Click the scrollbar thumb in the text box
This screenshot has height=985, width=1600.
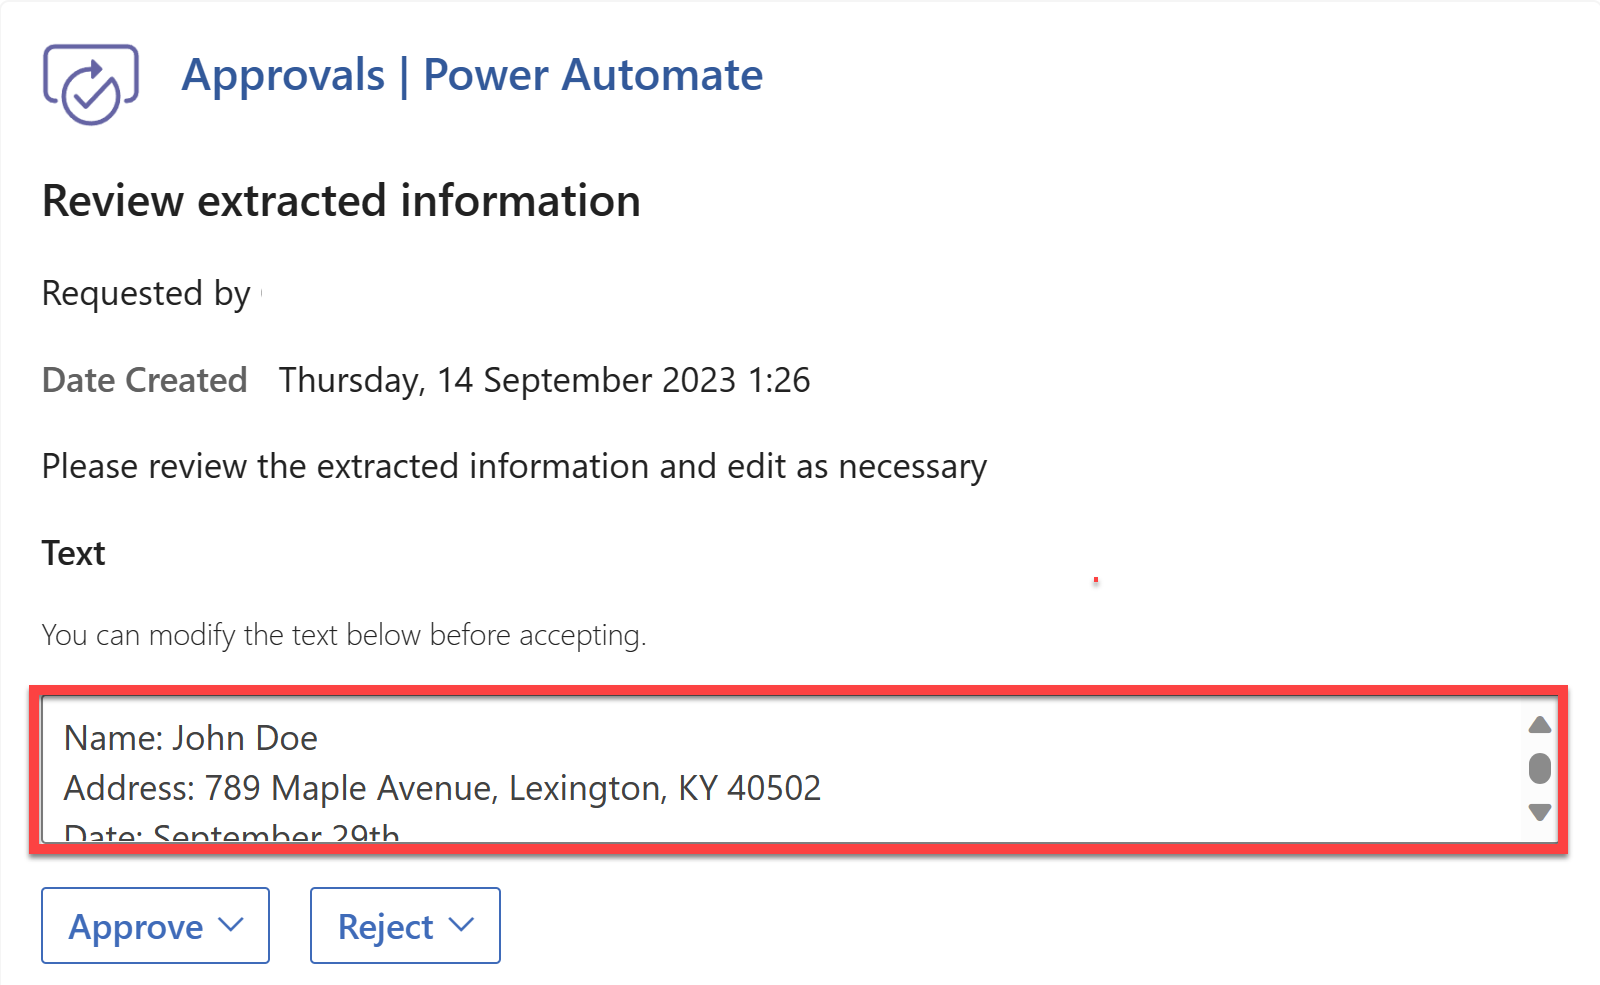pyautogui.click(x=1540, y=768)
